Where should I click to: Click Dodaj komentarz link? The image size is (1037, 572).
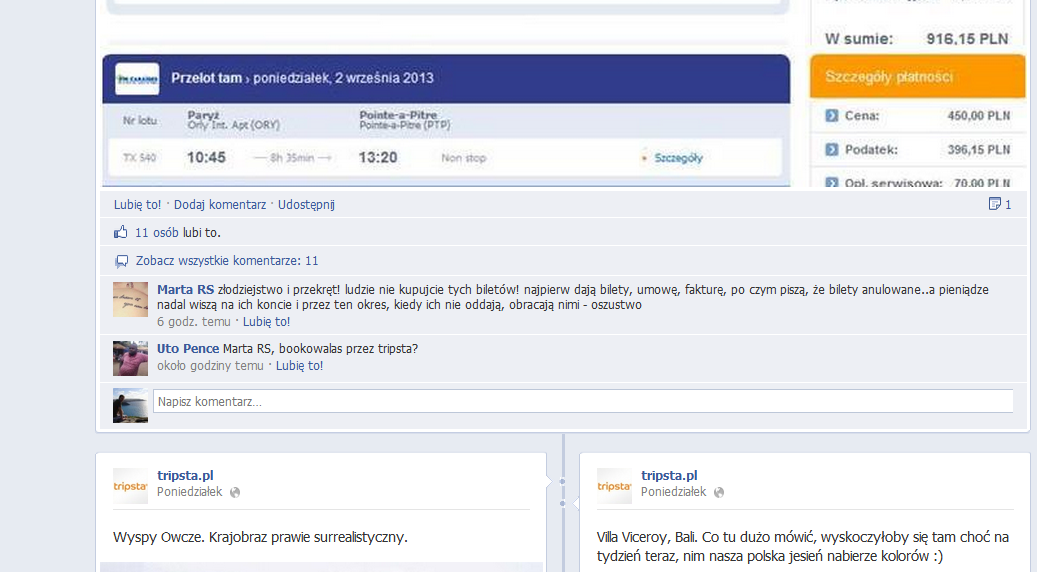[220, 204]
